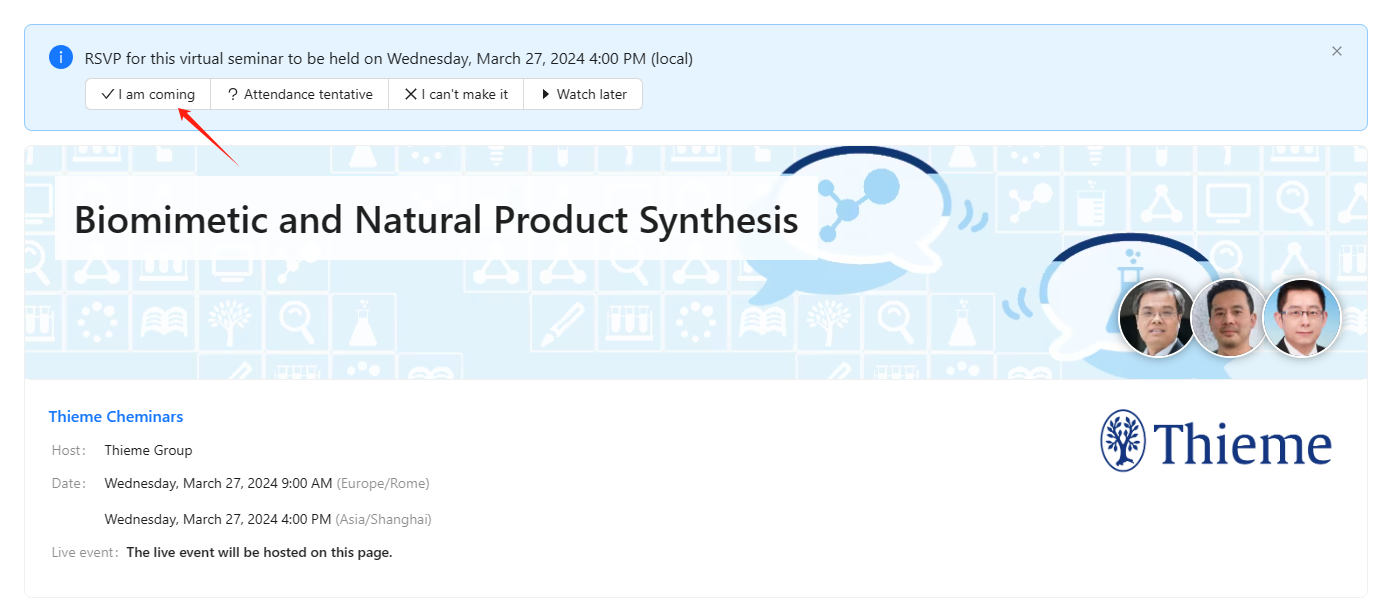Open the middle speaker's avatar photo
The image size is (1387, 616).
click(x=1229, y=318)
